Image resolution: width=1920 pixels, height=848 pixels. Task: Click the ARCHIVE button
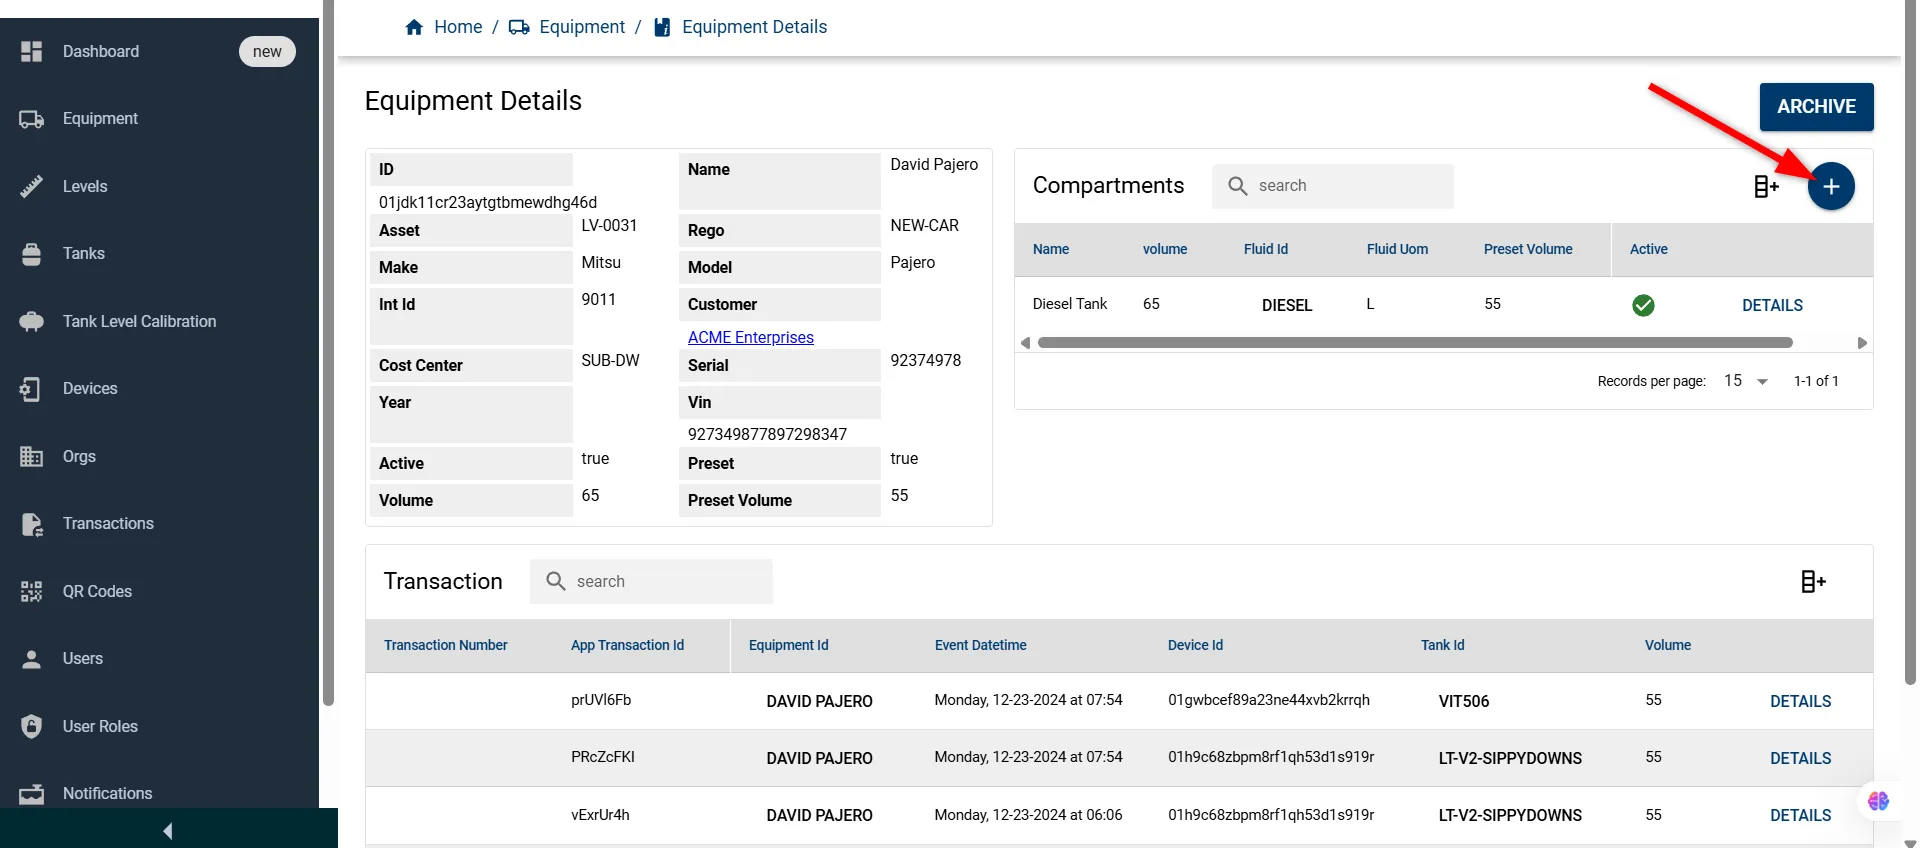coord(1816,107)
